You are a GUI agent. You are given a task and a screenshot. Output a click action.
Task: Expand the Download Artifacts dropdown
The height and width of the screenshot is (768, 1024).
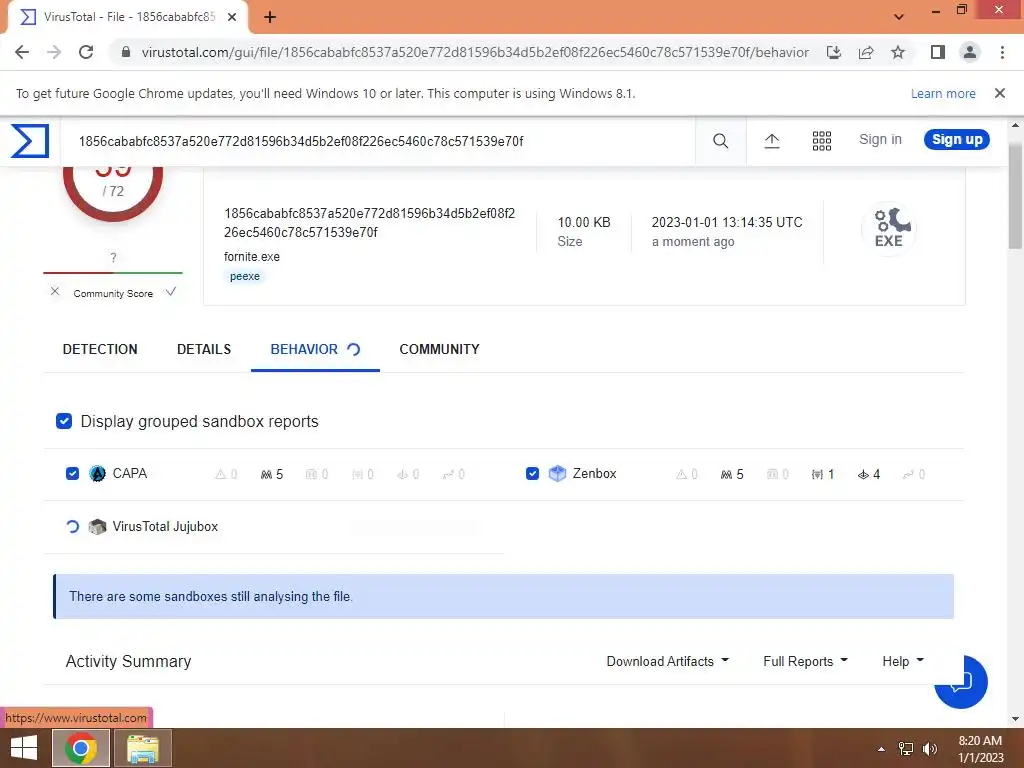667,662
